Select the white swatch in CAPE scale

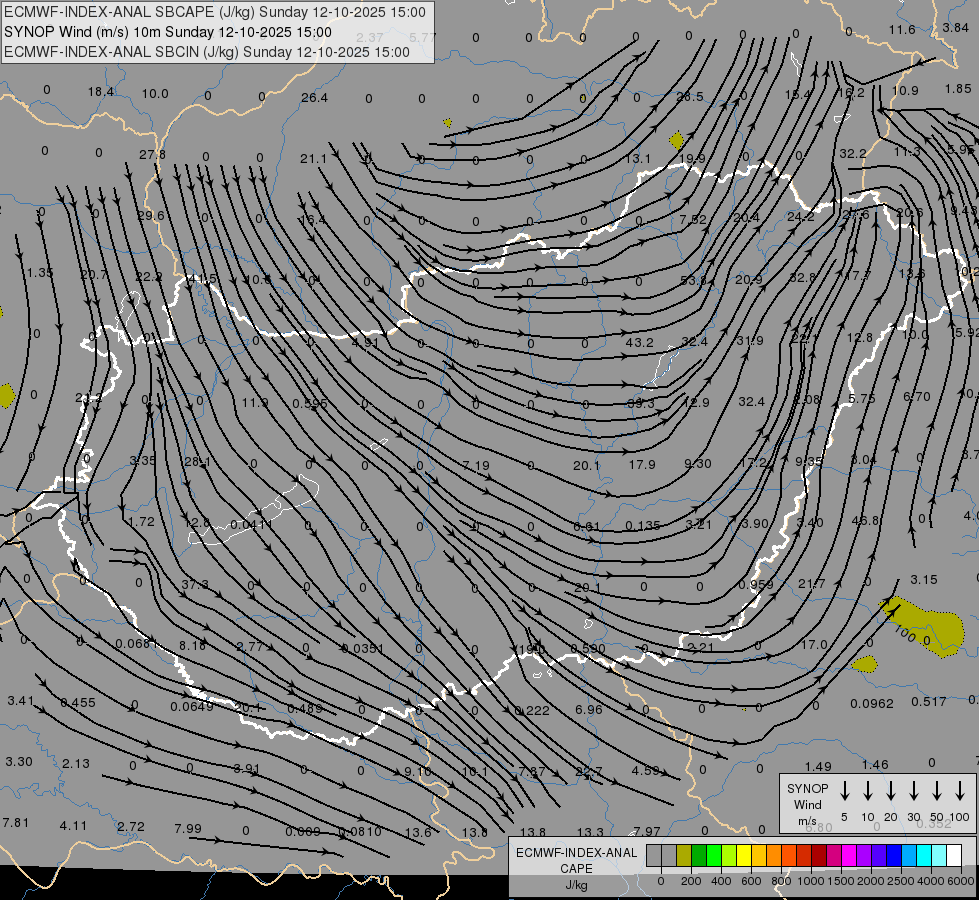(x=953, y=855)
